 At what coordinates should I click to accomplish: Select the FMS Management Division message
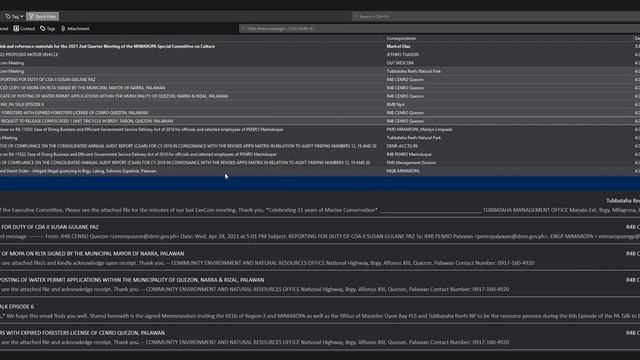(320, 162)
